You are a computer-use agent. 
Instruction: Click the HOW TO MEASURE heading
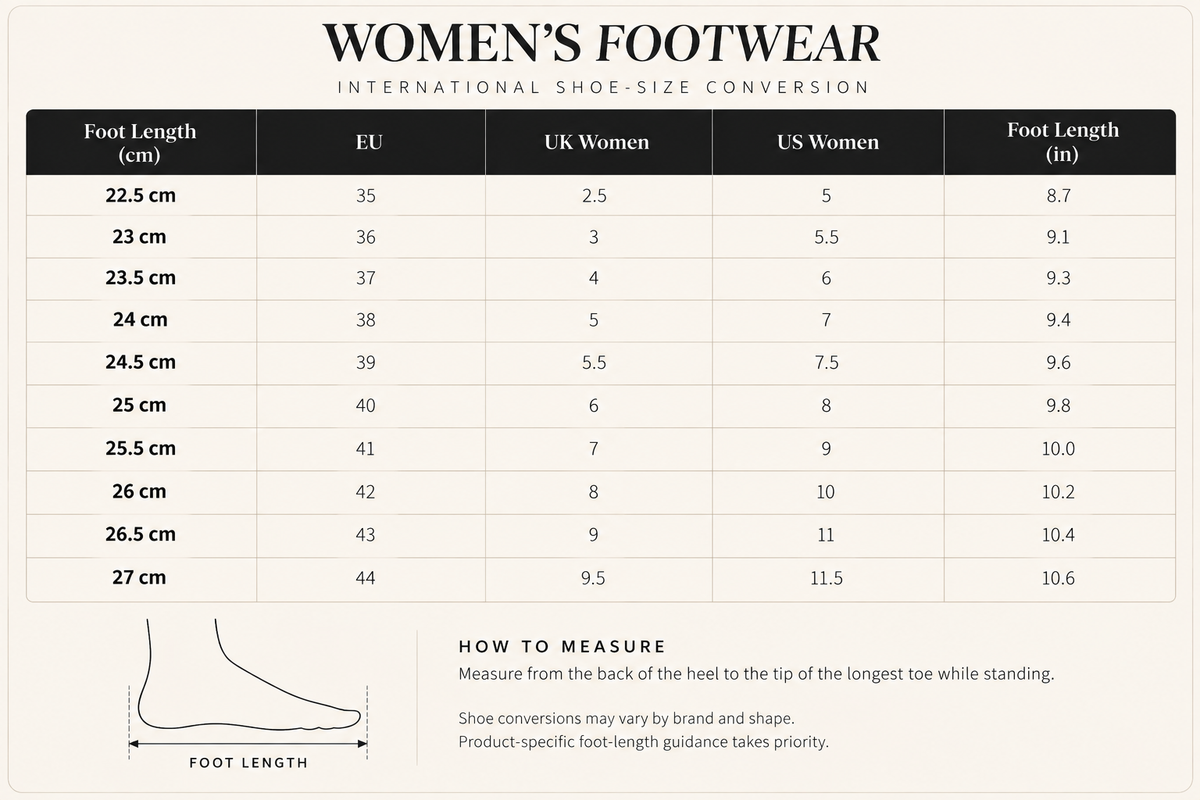point(562,647)
